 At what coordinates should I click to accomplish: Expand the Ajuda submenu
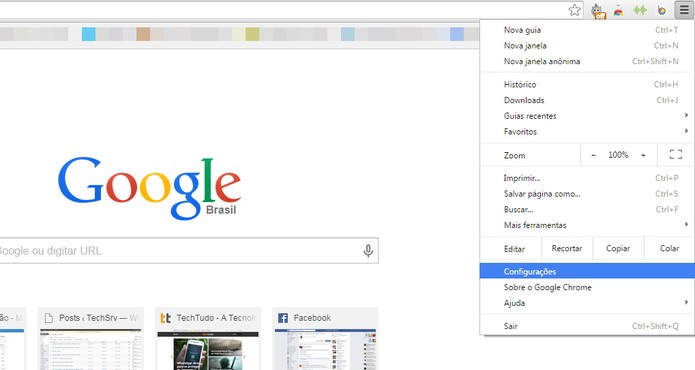pyautogui.click(x=587, y=303)
